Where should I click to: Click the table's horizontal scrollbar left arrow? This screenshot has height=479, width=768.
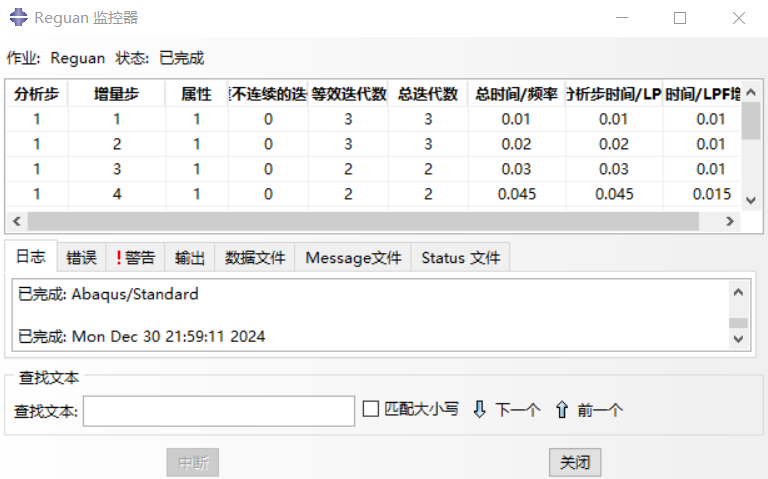coord(17,221)
